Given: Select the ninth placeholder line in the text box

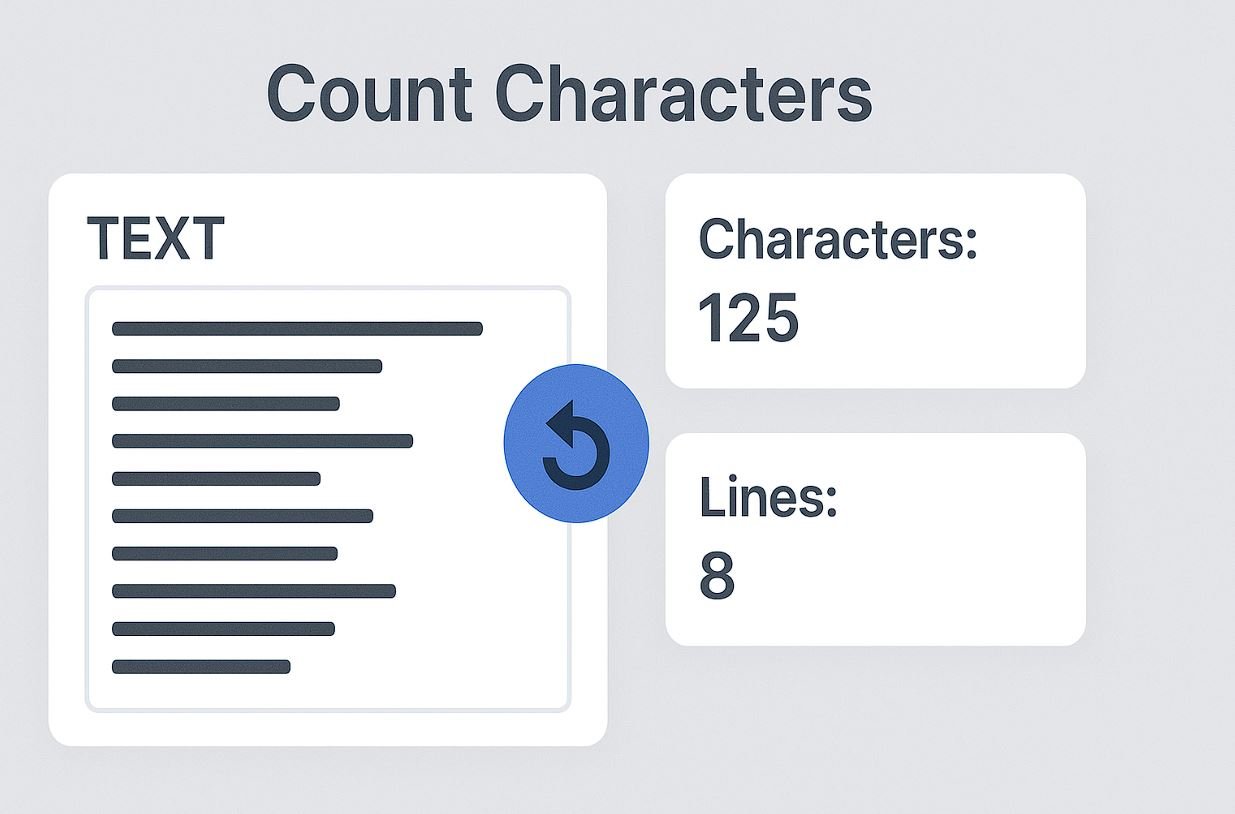Looking at the screenshot, I should [223, 629].
